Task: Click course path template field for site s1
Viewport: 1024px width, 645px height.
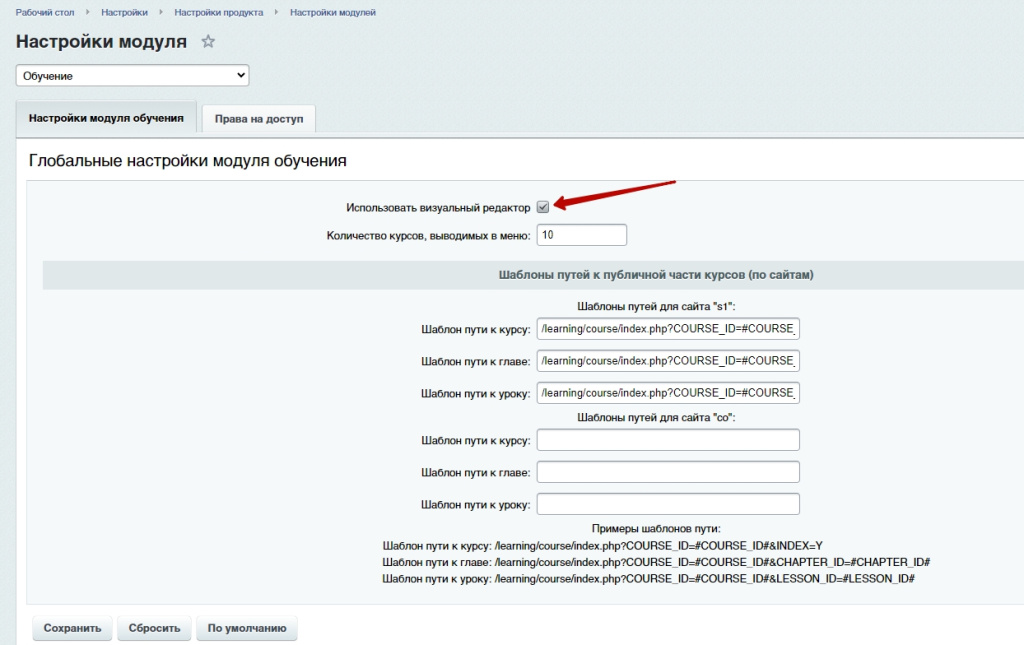Action: [x=668, y=329]
